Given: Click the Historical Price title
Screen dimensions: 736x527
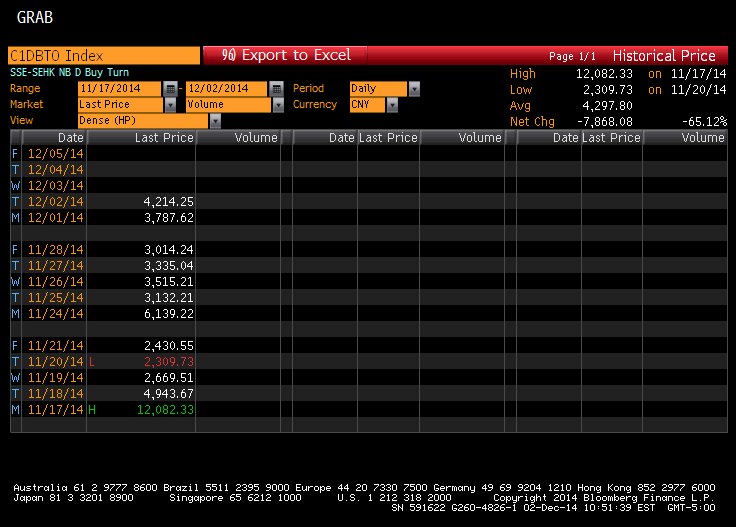Looking at the screenshot, I should (x=664, y=56).
